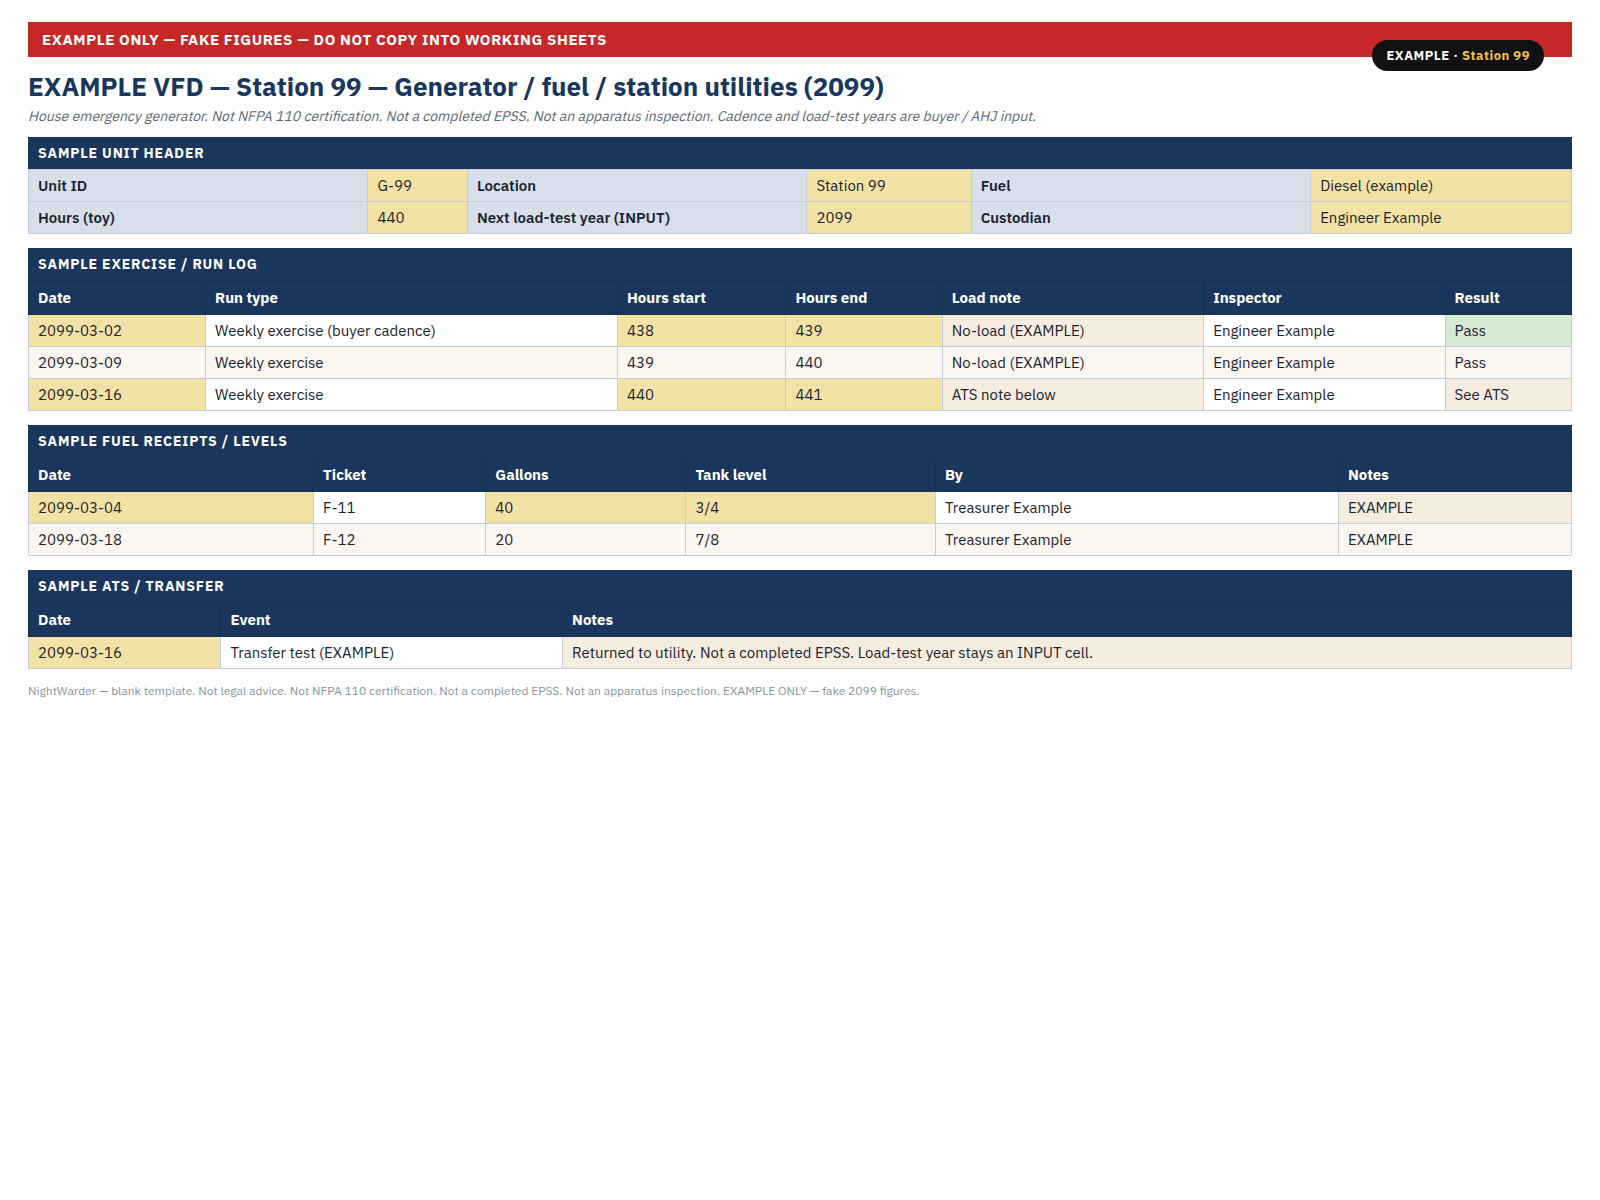The image size is (1600, 1200).
Task: Click Tank level value 7/8
Action: [x=810, y=540]
